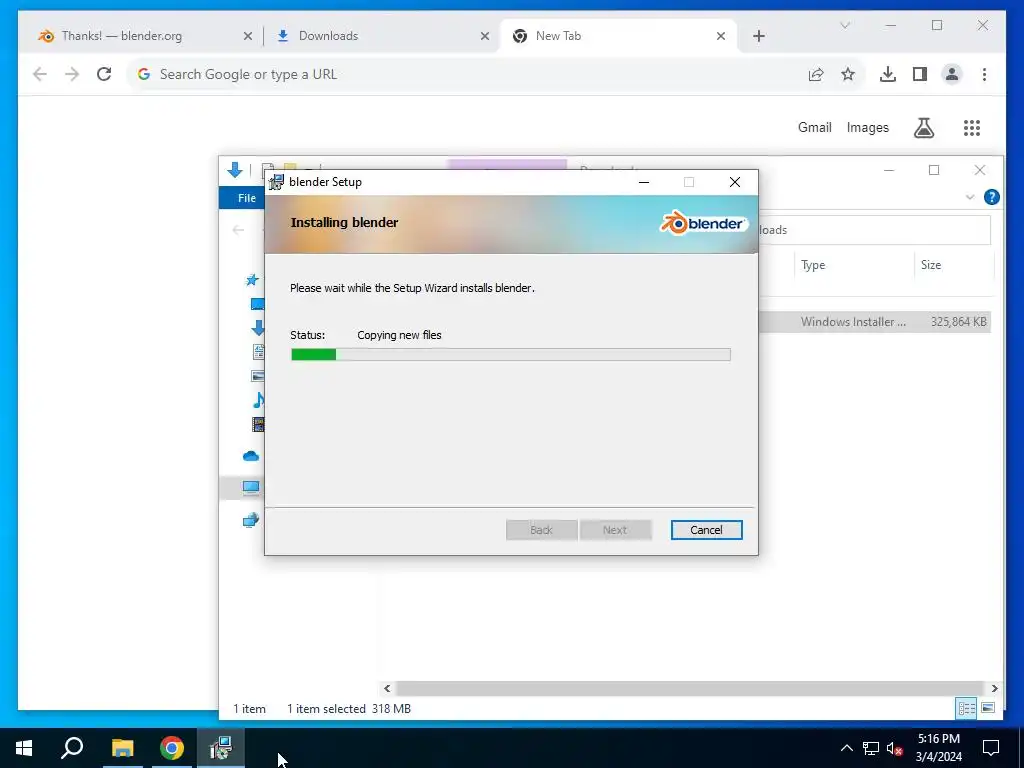Open Quick access star in Explorer sidebar
Screen dimensions: 1024x768
click(x=252, y=280)
